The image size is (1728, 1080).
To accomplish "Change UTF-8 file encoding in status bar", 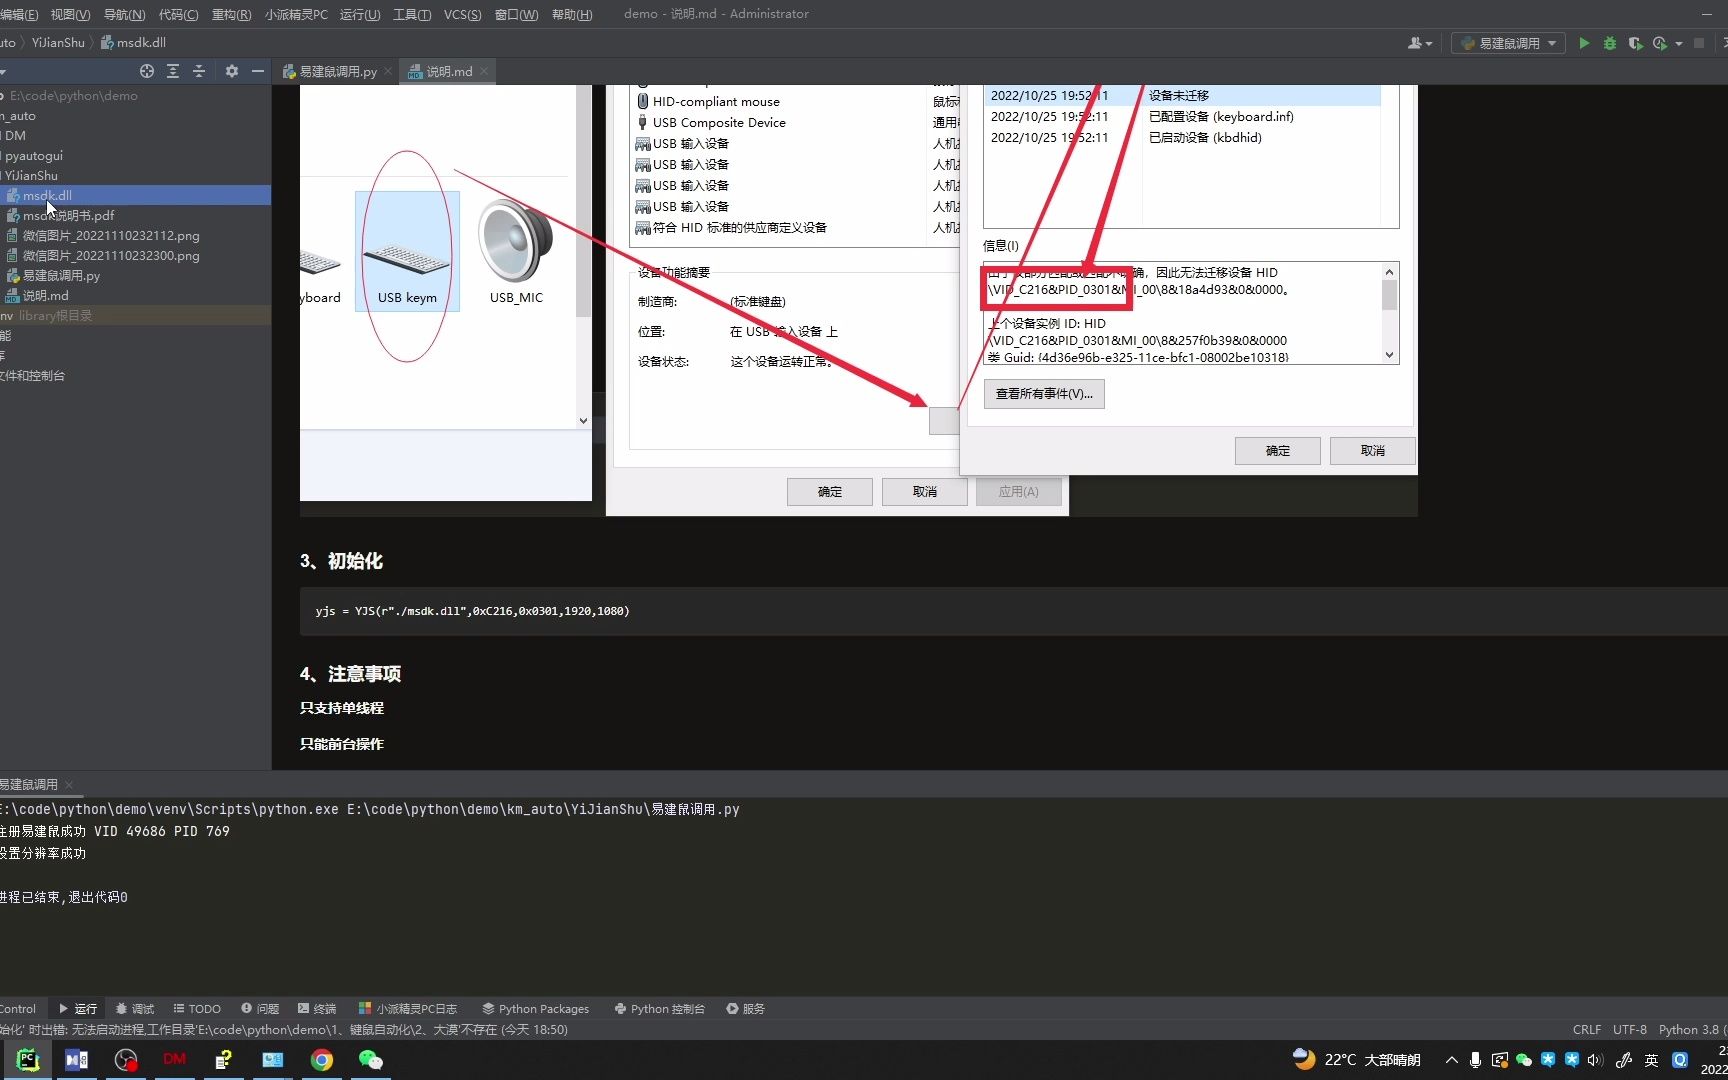I will [x=1630, y=1029].
